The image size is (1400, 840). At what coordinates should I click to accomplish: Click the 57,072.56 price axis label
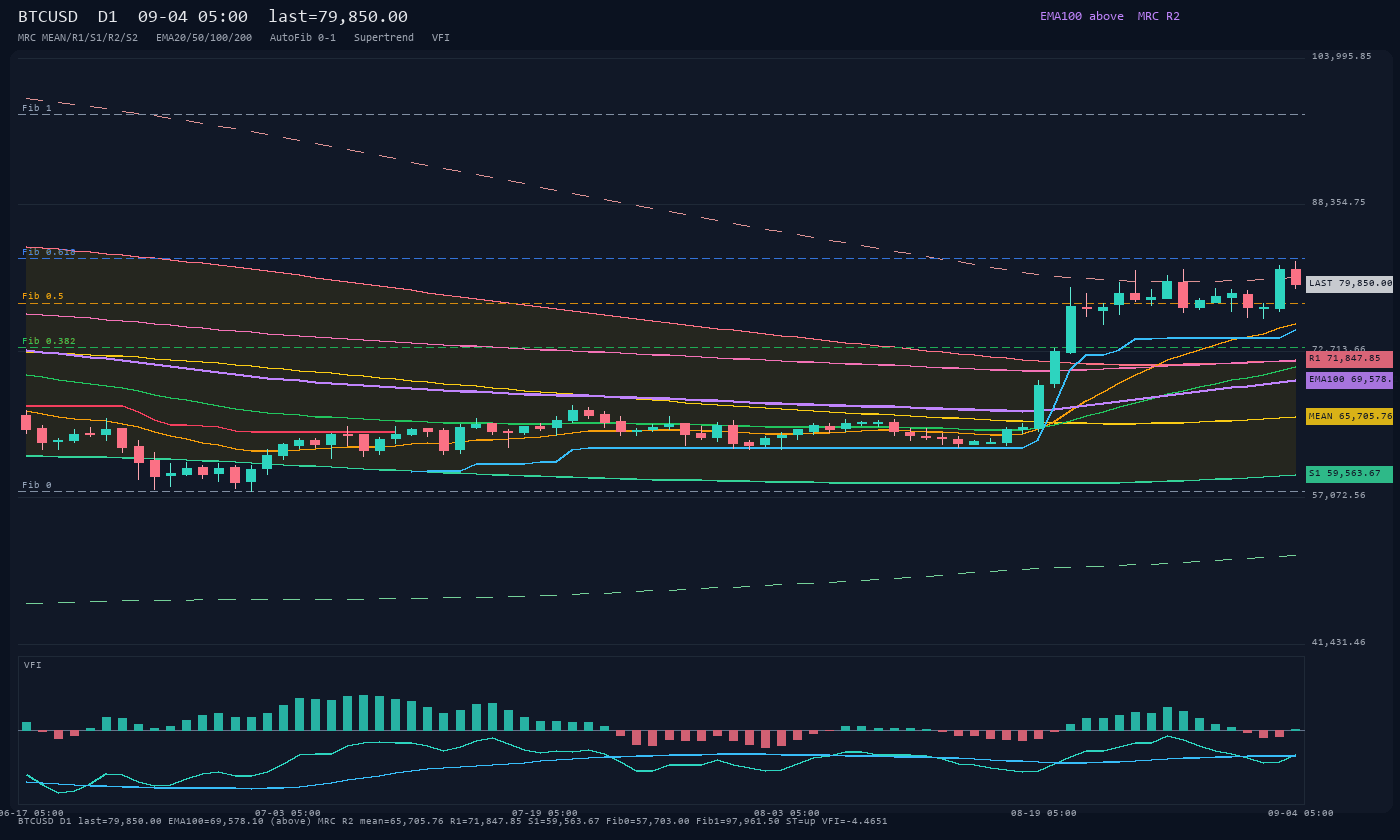1338,495
